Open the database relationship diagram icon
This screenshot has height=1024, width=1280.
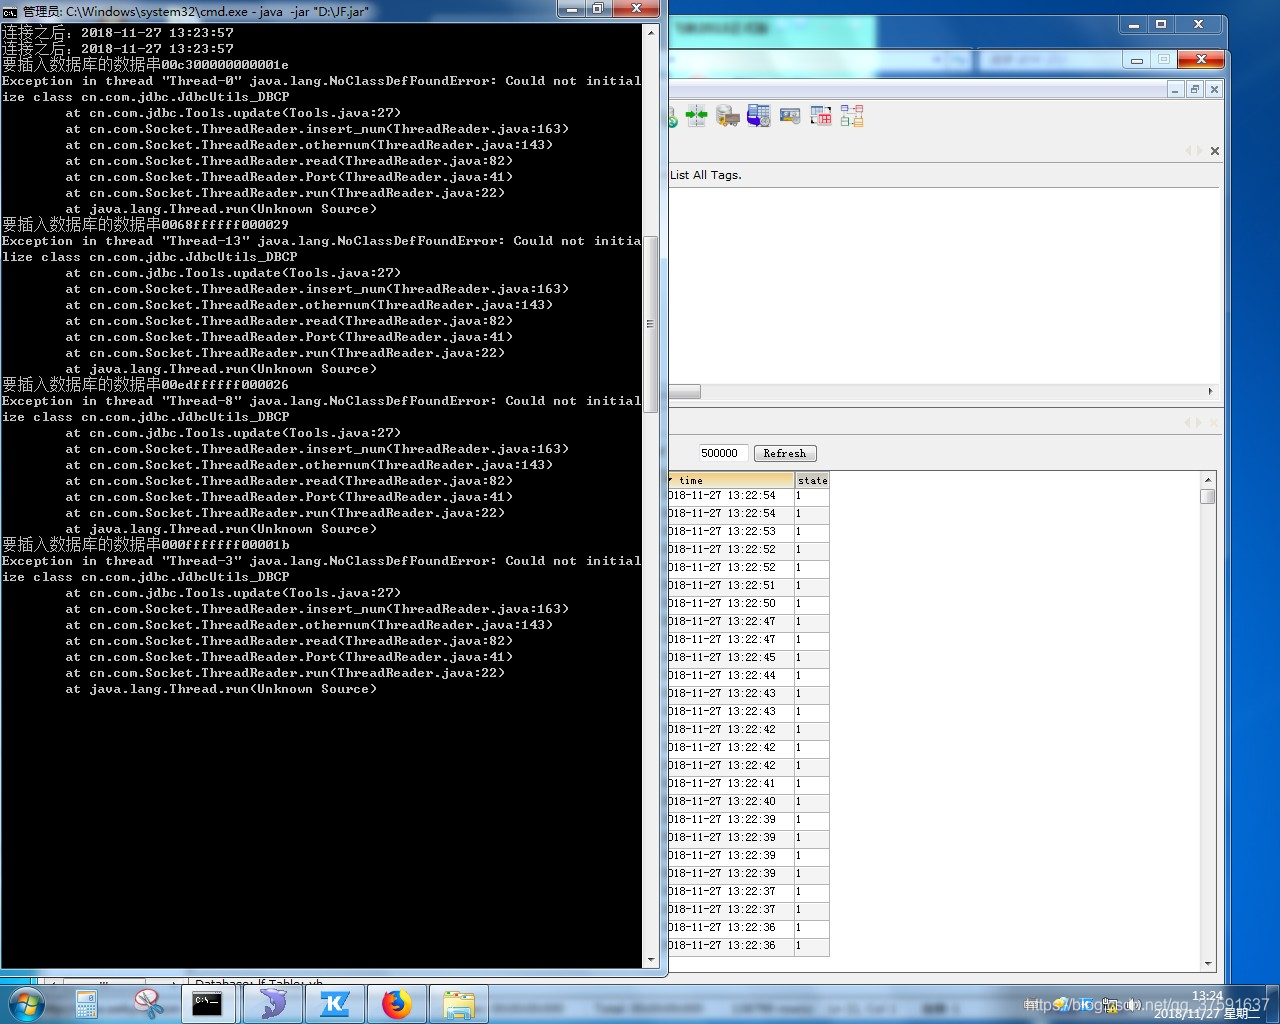pyautogui.click(x=852, y=115)
